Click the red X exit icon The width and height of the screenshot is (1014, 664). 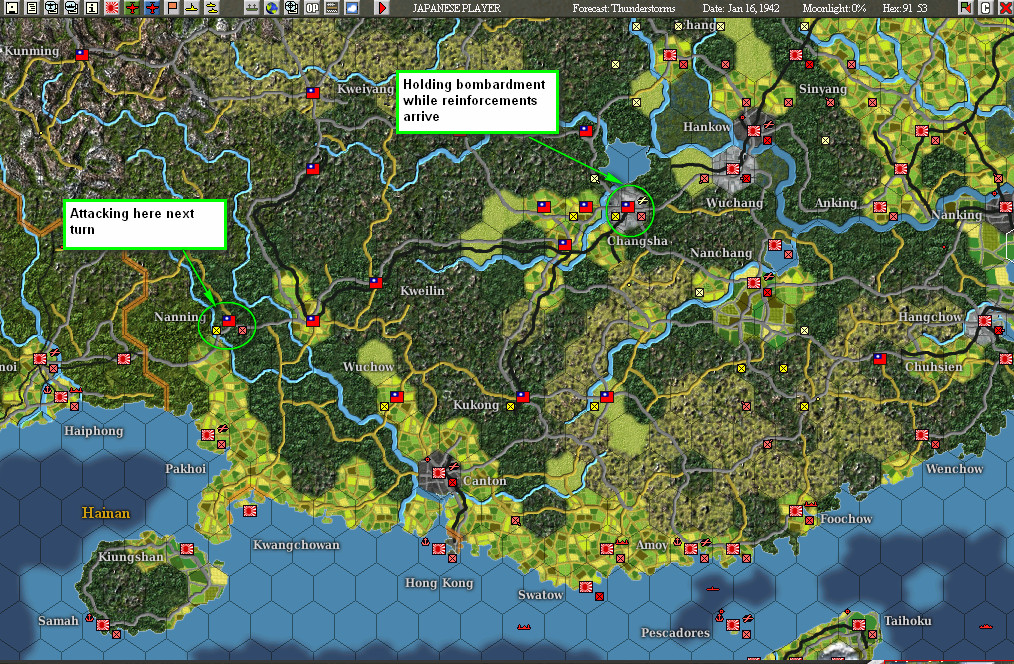[1006, 8]
